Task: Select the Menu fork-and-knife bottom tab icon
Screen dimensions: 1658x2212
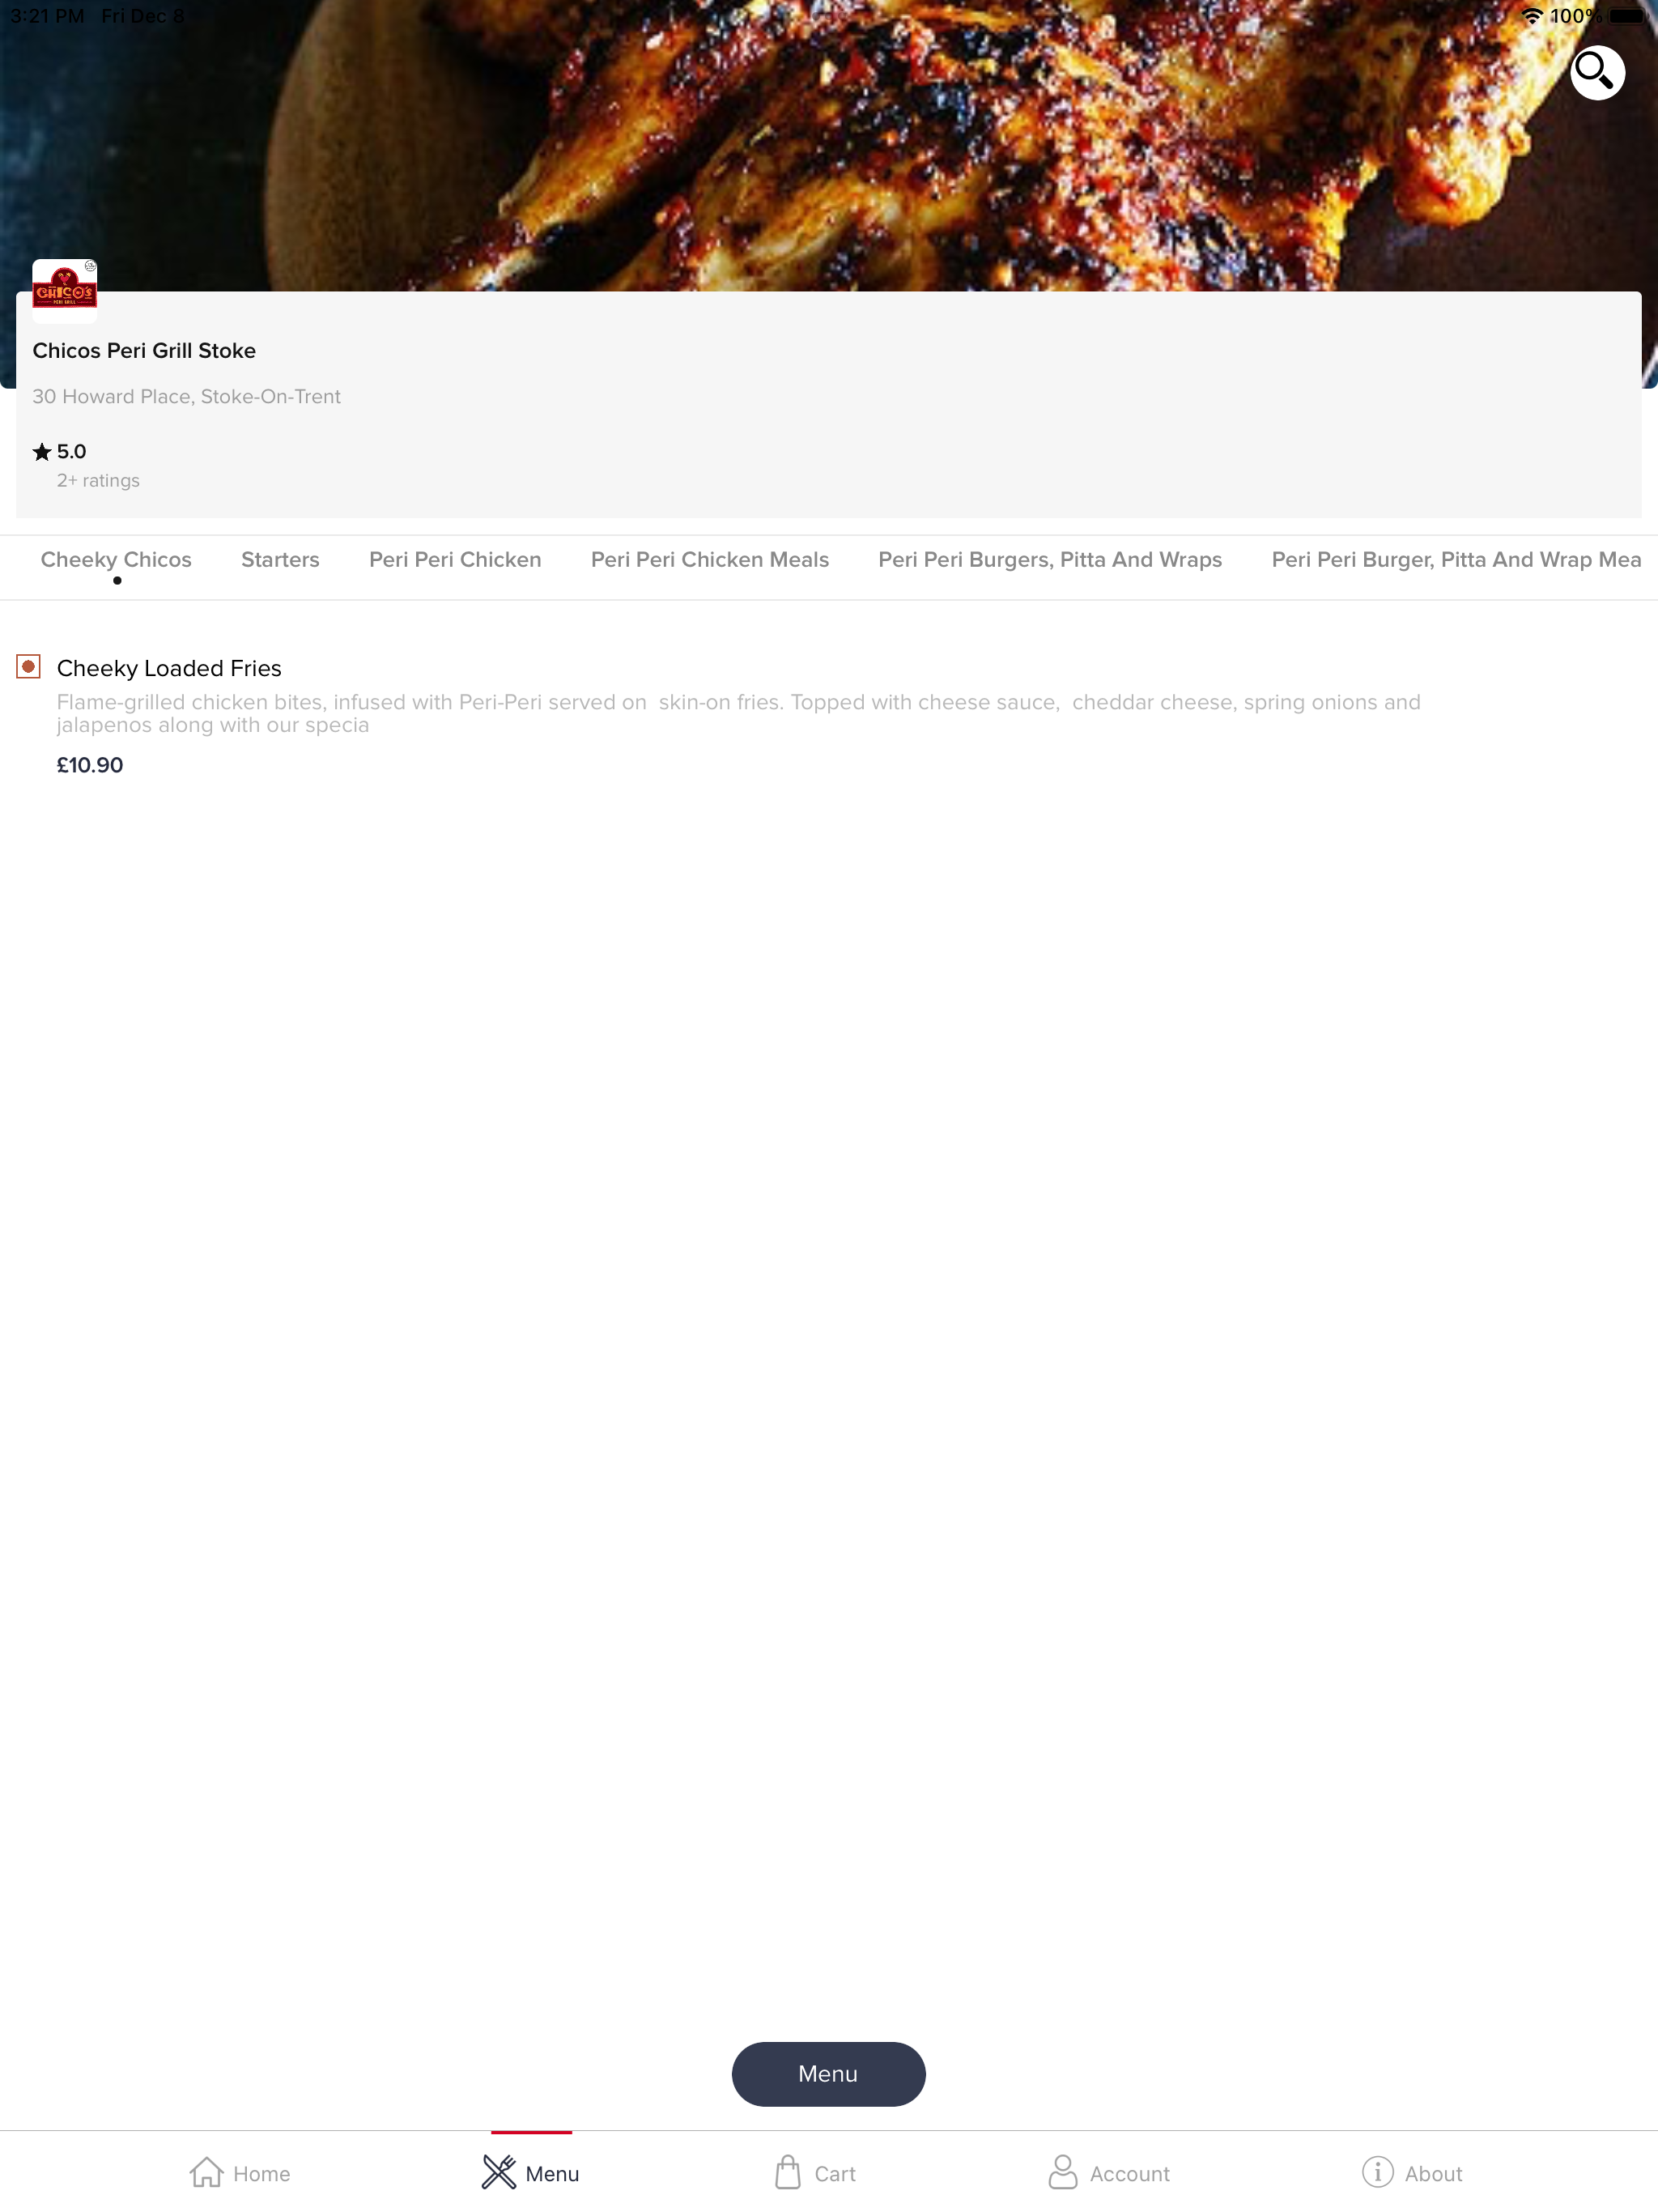Action: (499, 2172)
